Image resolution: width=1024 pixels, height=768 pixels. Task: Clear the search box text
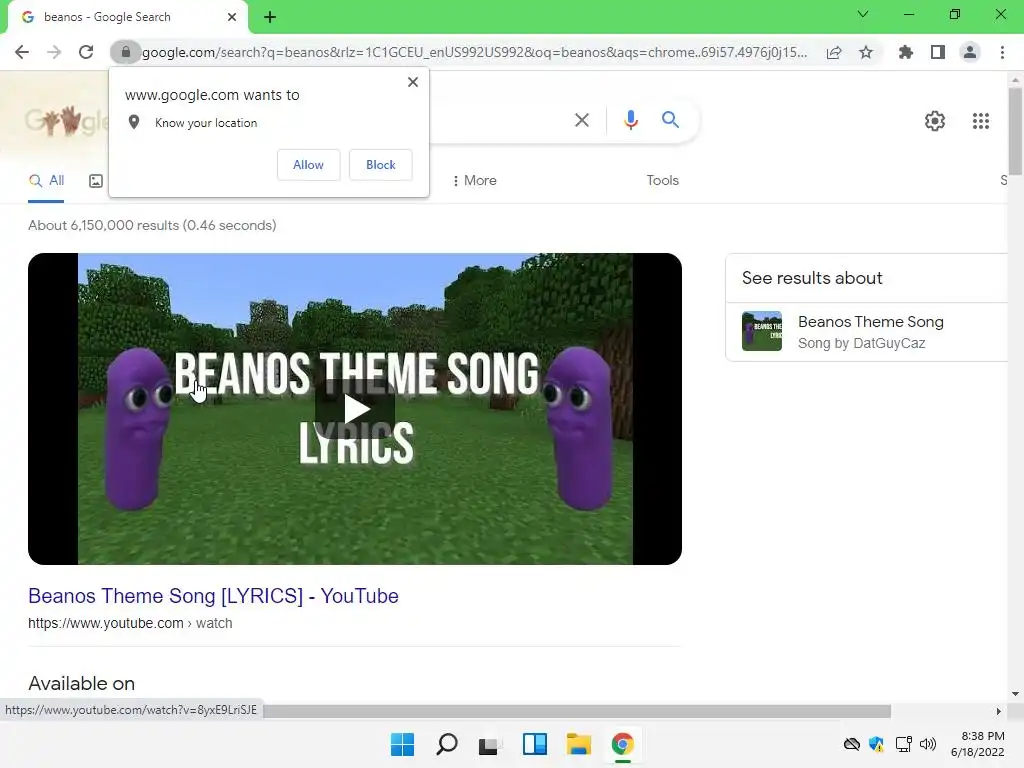581,120
